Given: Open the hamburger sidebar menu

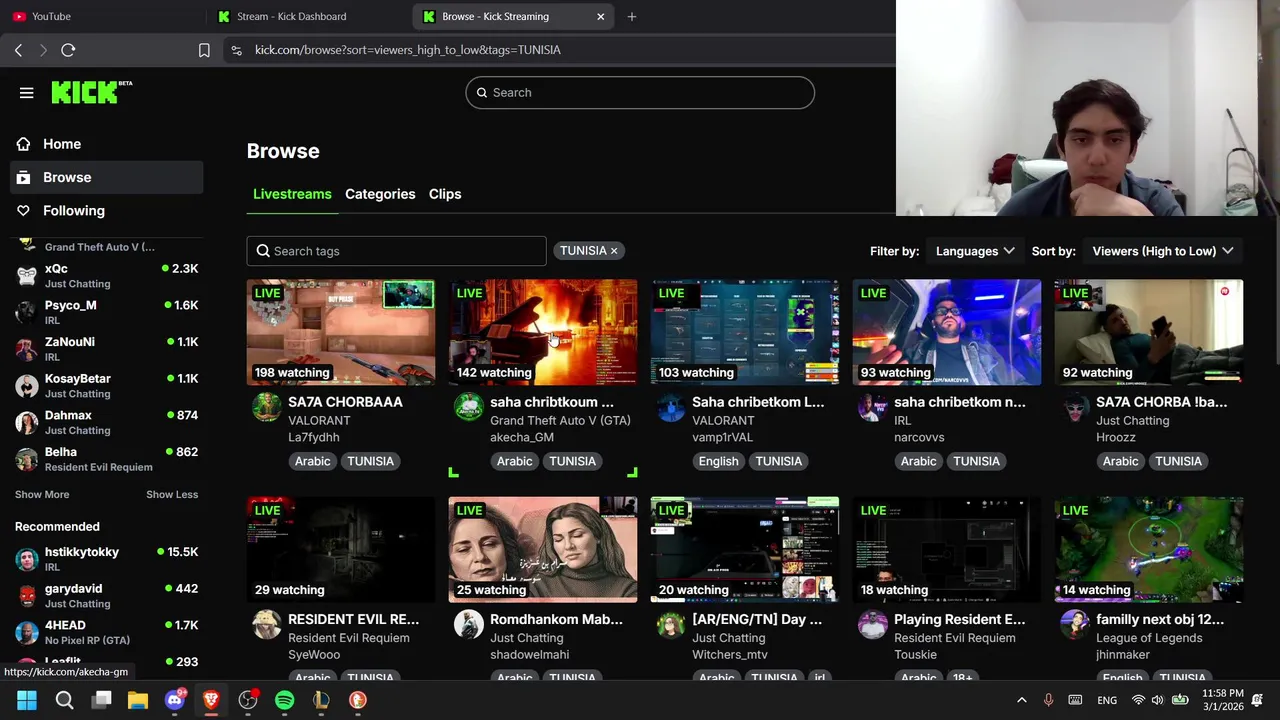Looking at the screenshot, I should [27, 93].
